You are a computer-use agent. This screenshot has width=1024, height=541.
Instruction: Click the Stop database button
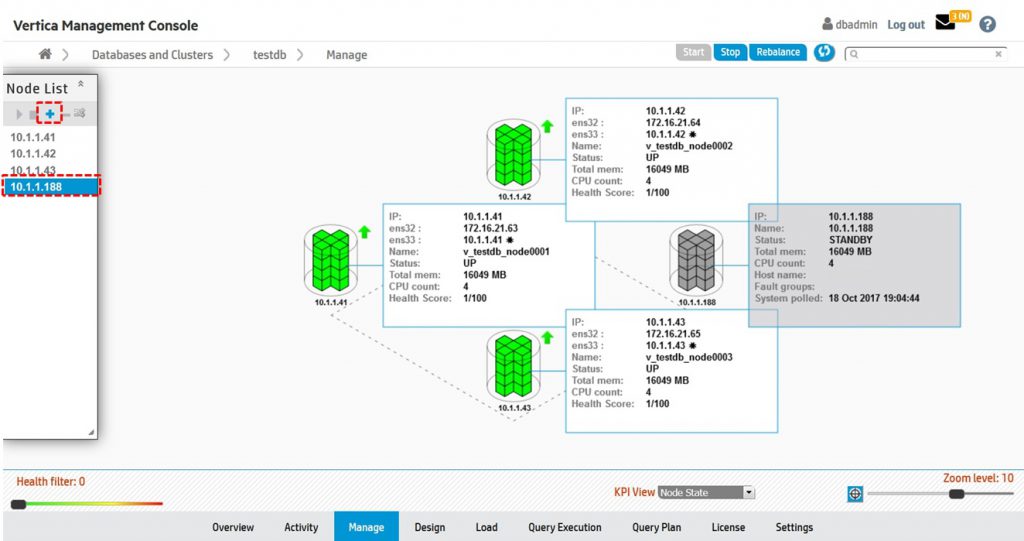point(730,52)
